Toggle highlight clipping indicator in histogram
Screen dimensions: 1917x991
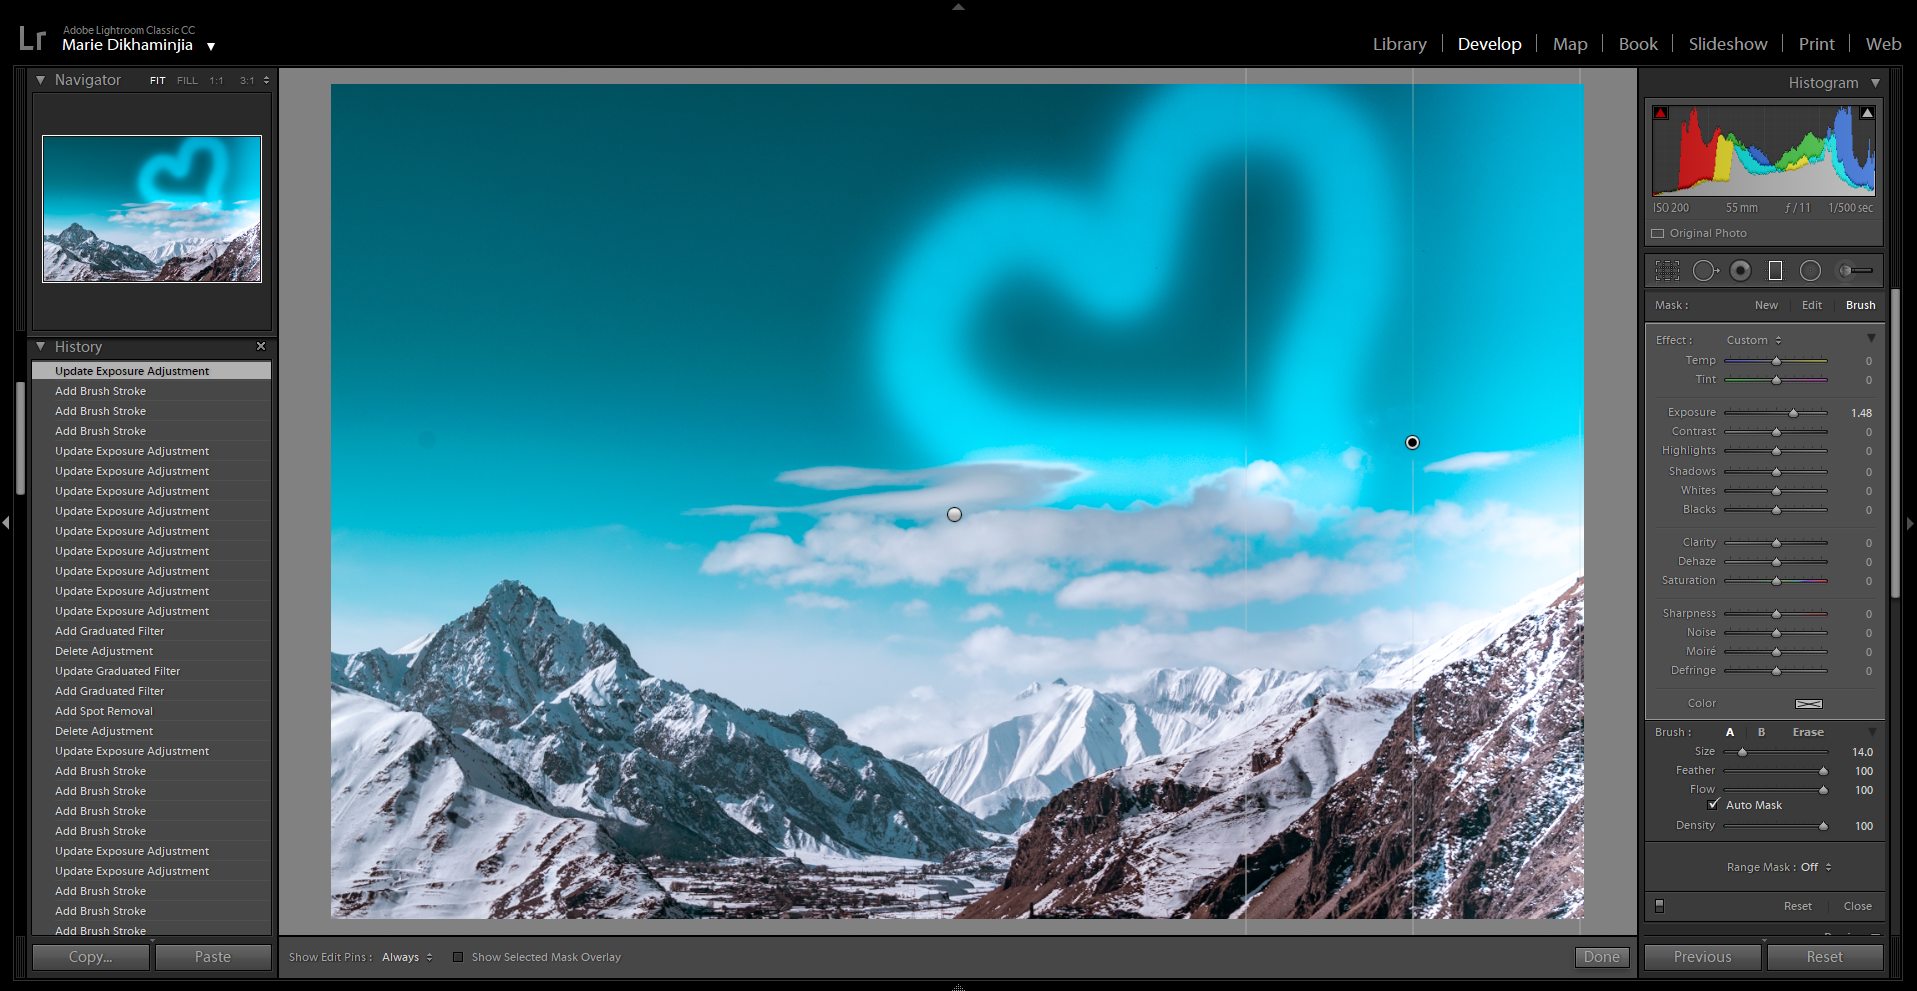click(1866, 113)
